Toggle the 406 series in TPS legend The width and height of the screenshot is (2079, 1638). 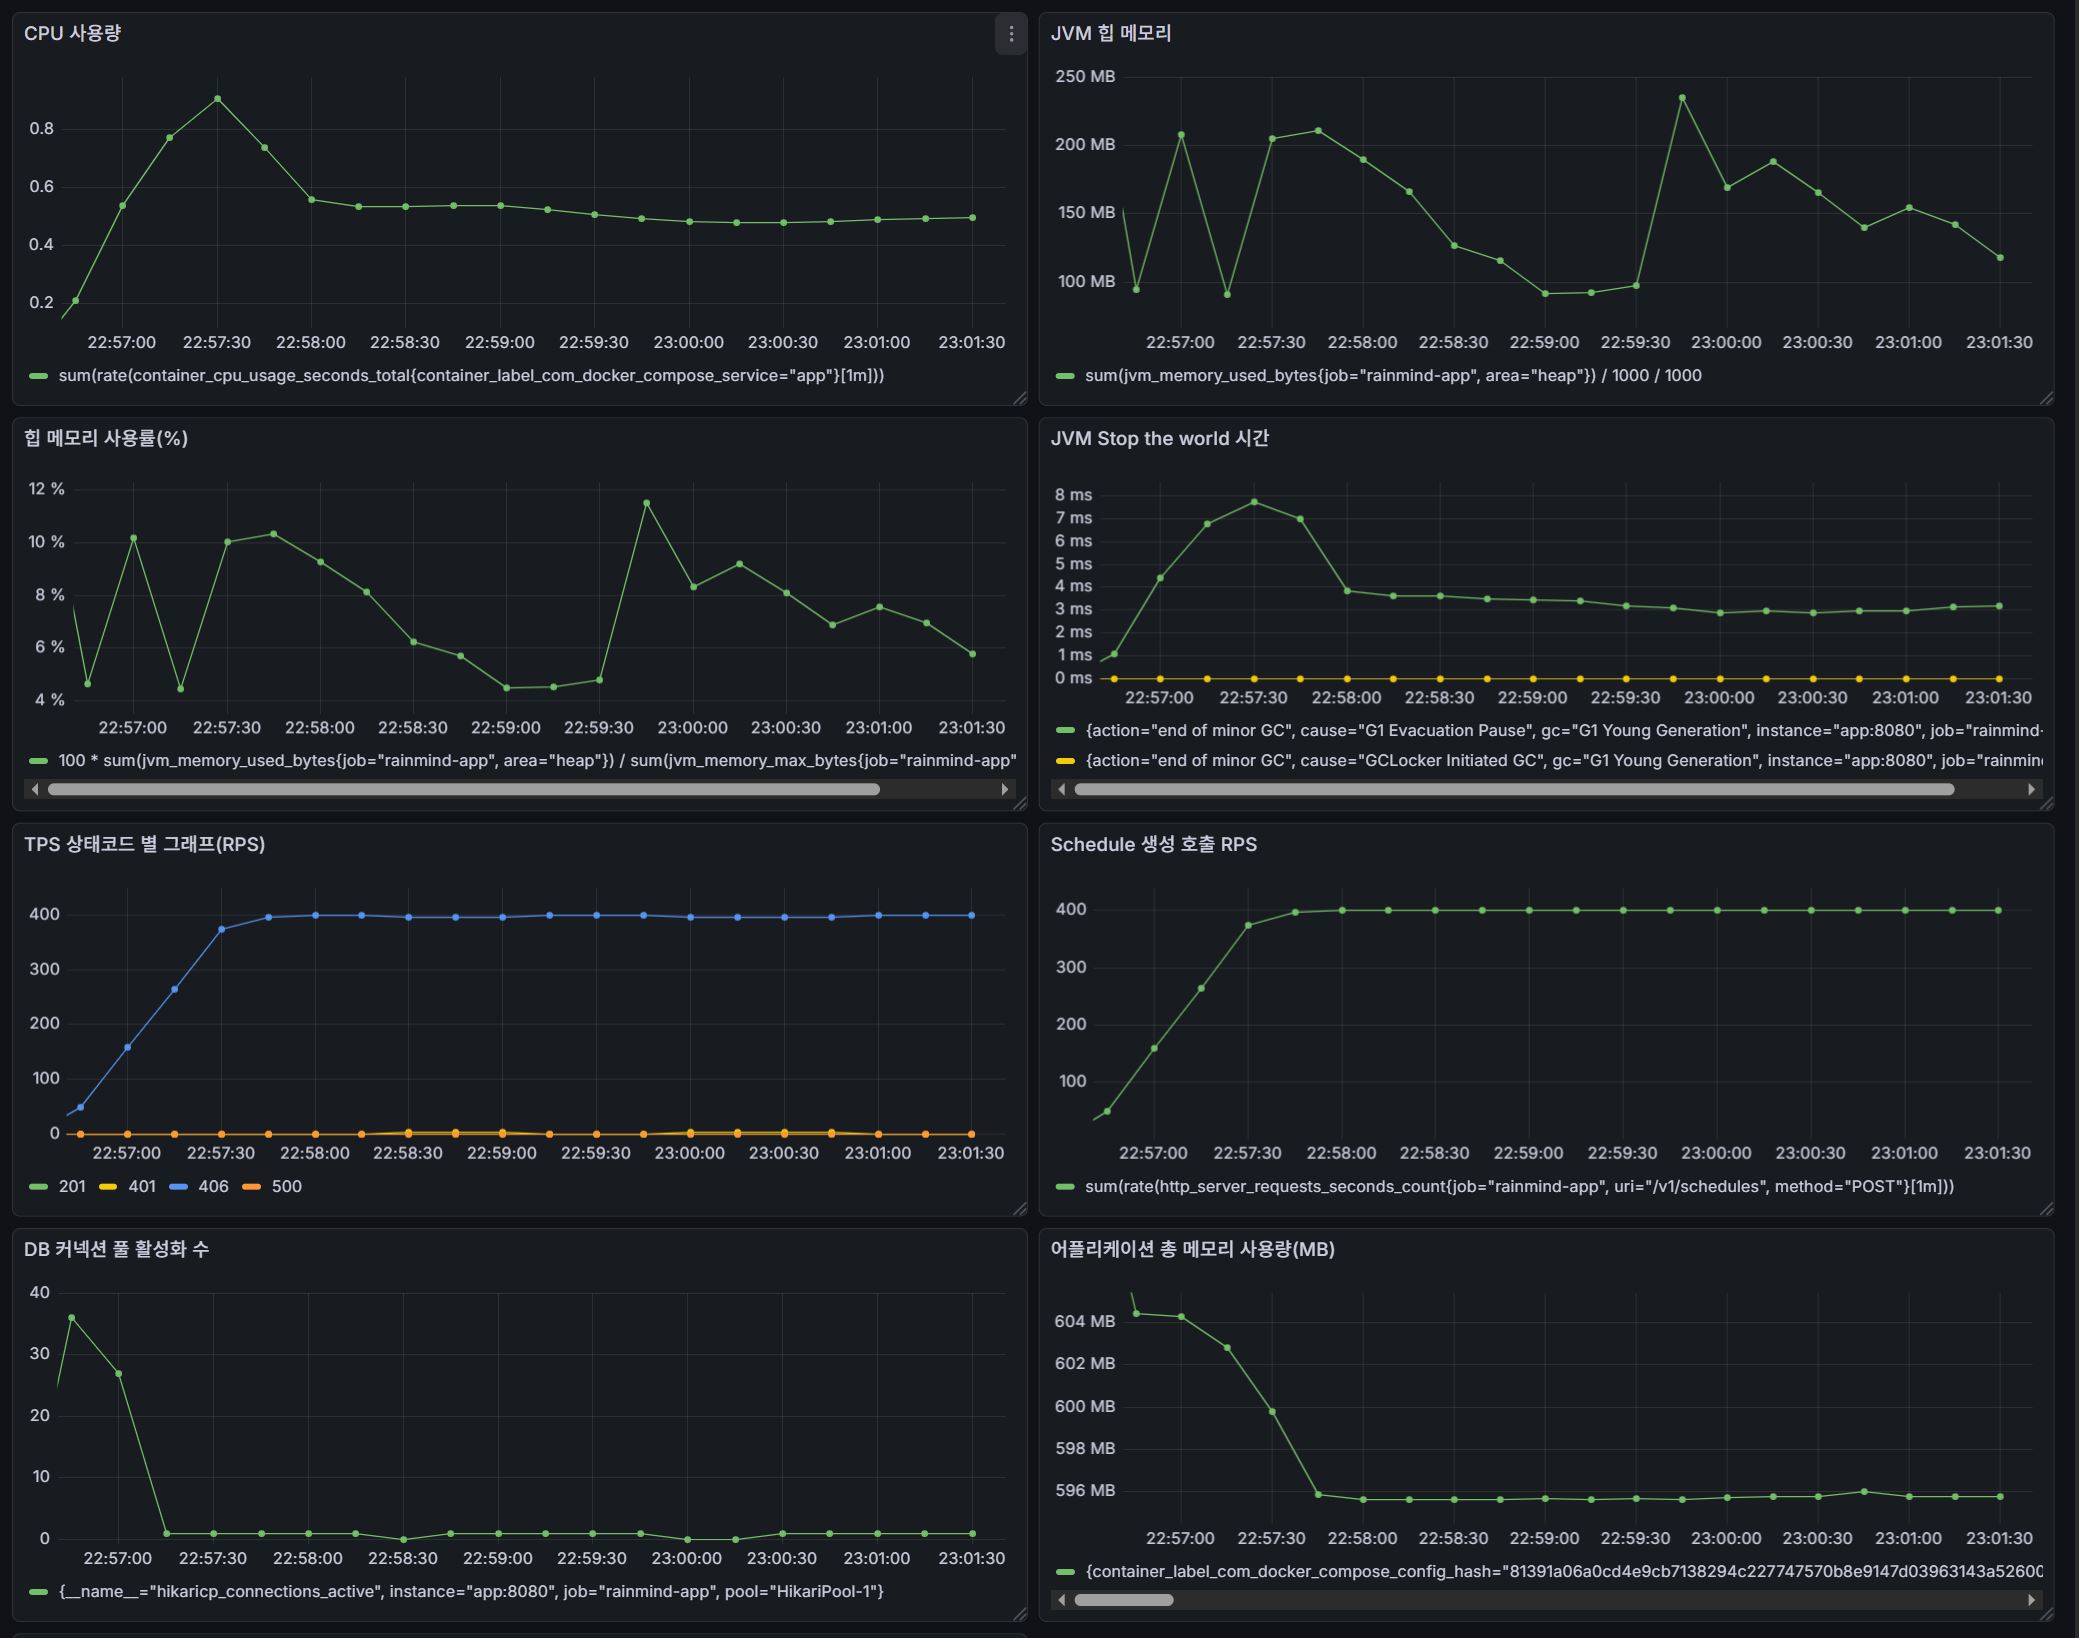212,1186
